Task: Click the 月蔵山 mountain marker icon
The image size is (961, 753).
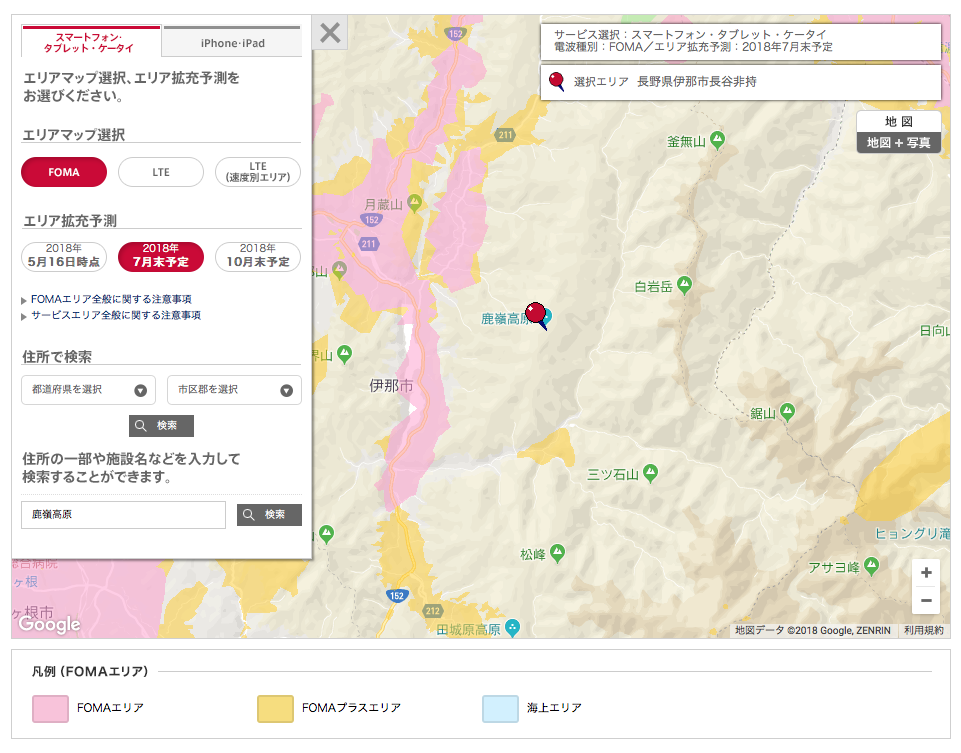Action: click(415, 202)
